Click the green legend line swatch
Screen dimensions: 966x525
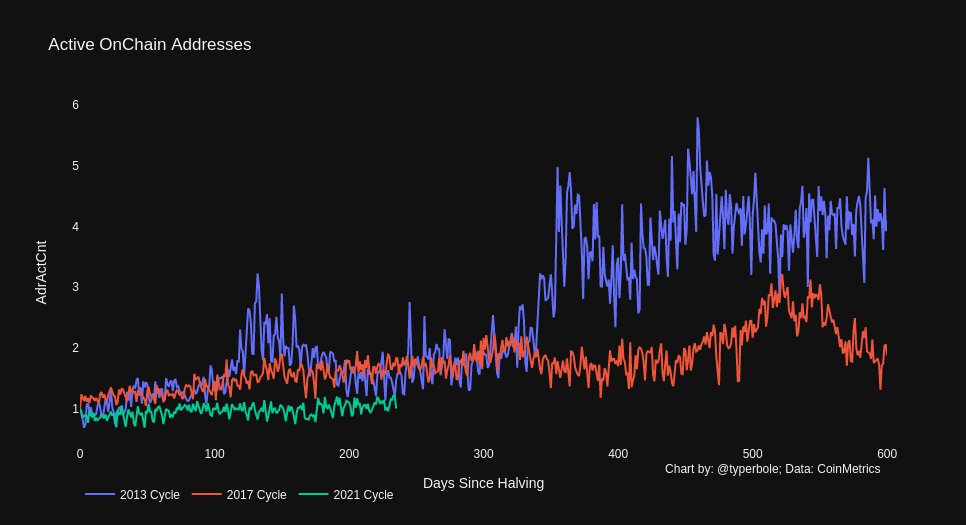point(314,495)
